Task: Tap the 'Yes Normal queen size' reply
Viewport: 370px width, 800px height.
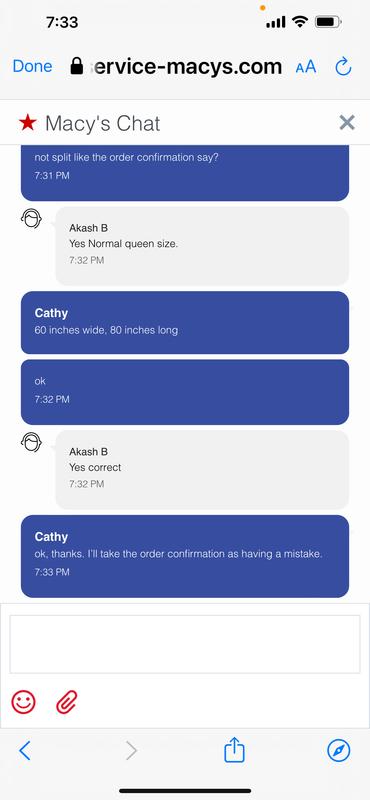Action: pos(202,246)
